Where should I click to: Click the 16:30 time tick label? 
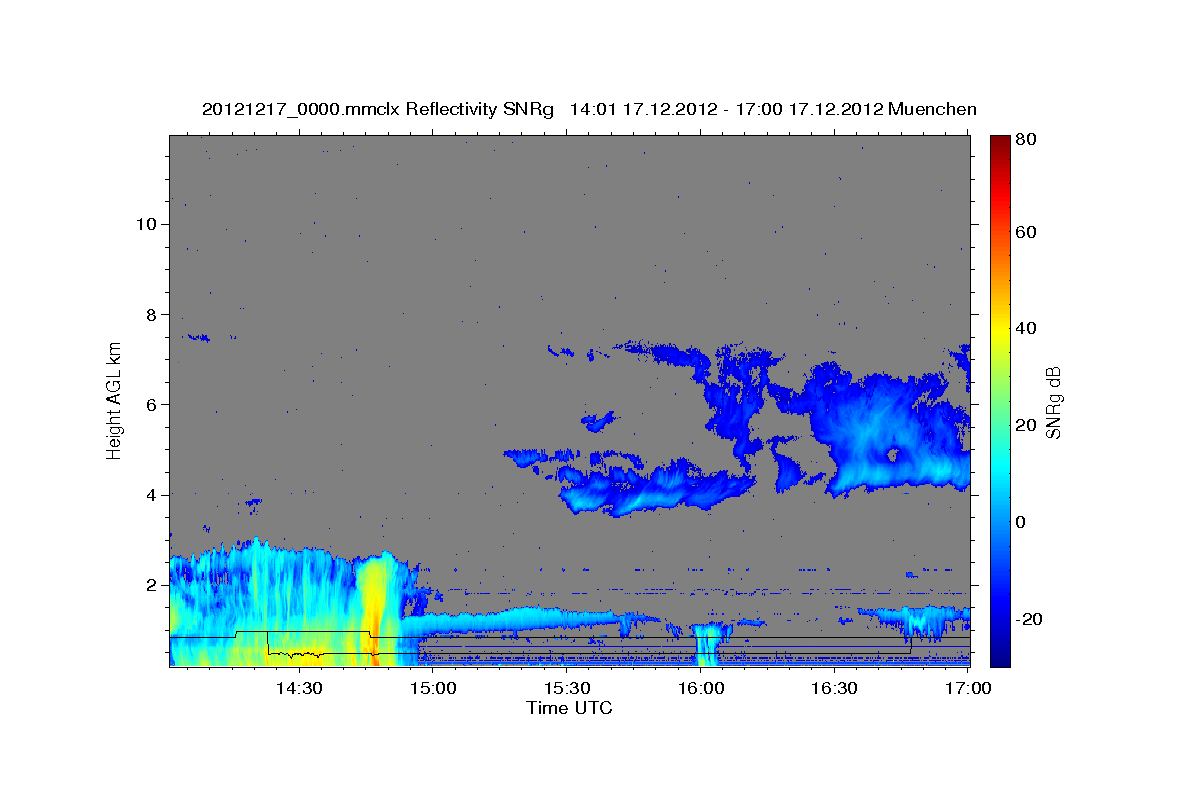(x=834, y=688)
